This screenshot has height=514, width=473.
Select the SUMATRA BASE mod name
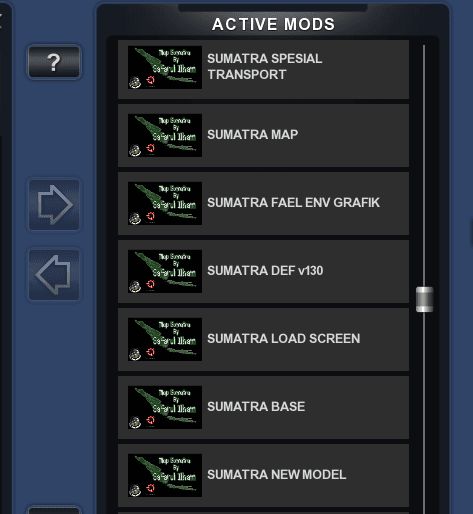coord(256,407)
